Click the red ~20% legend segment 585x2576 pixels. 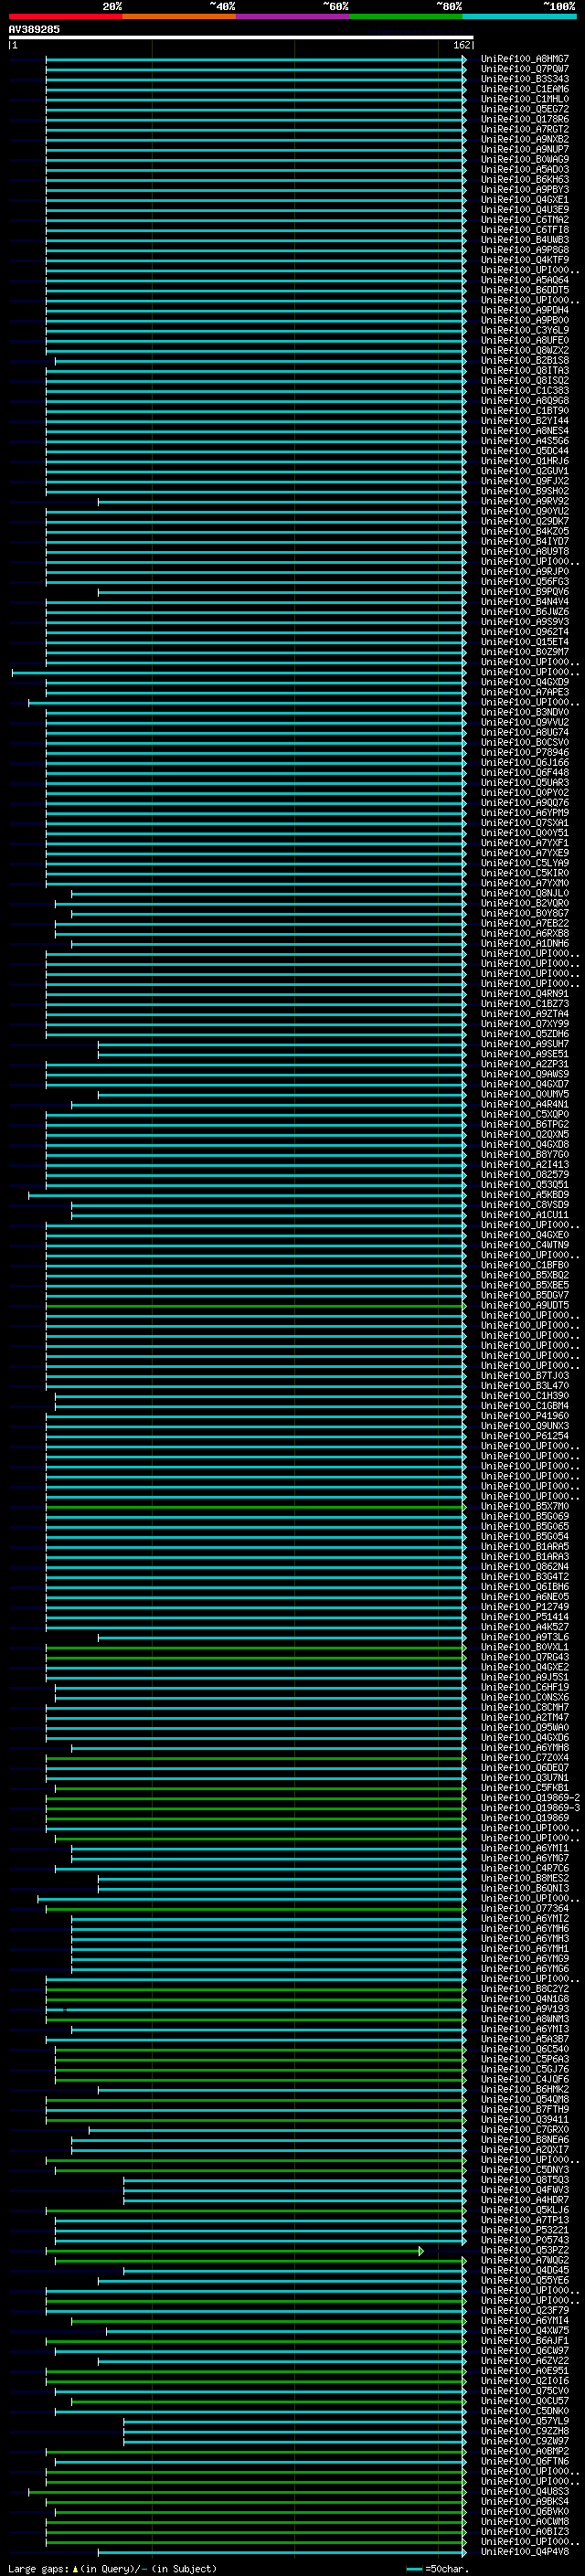pos(65,16)
